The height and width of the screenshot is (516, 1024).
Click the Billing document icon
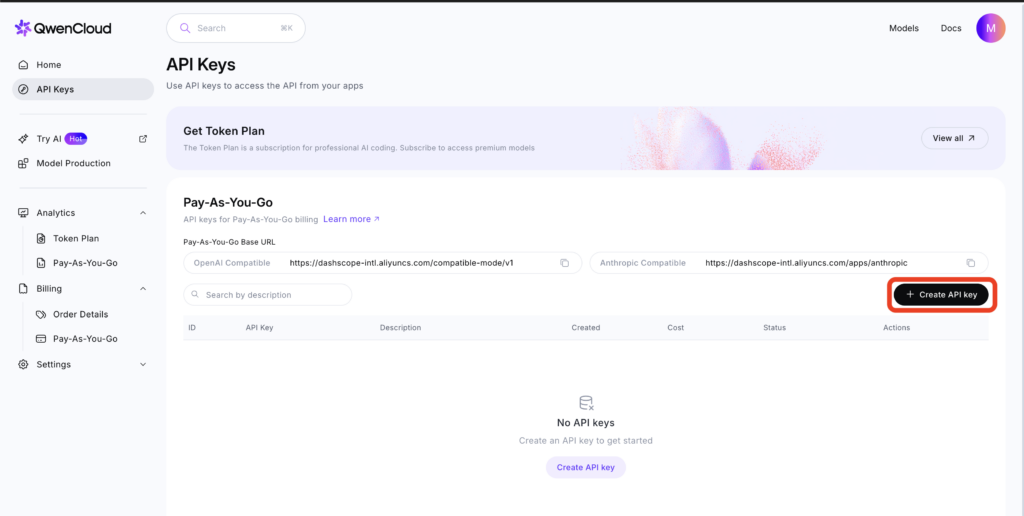click(24, 289)
